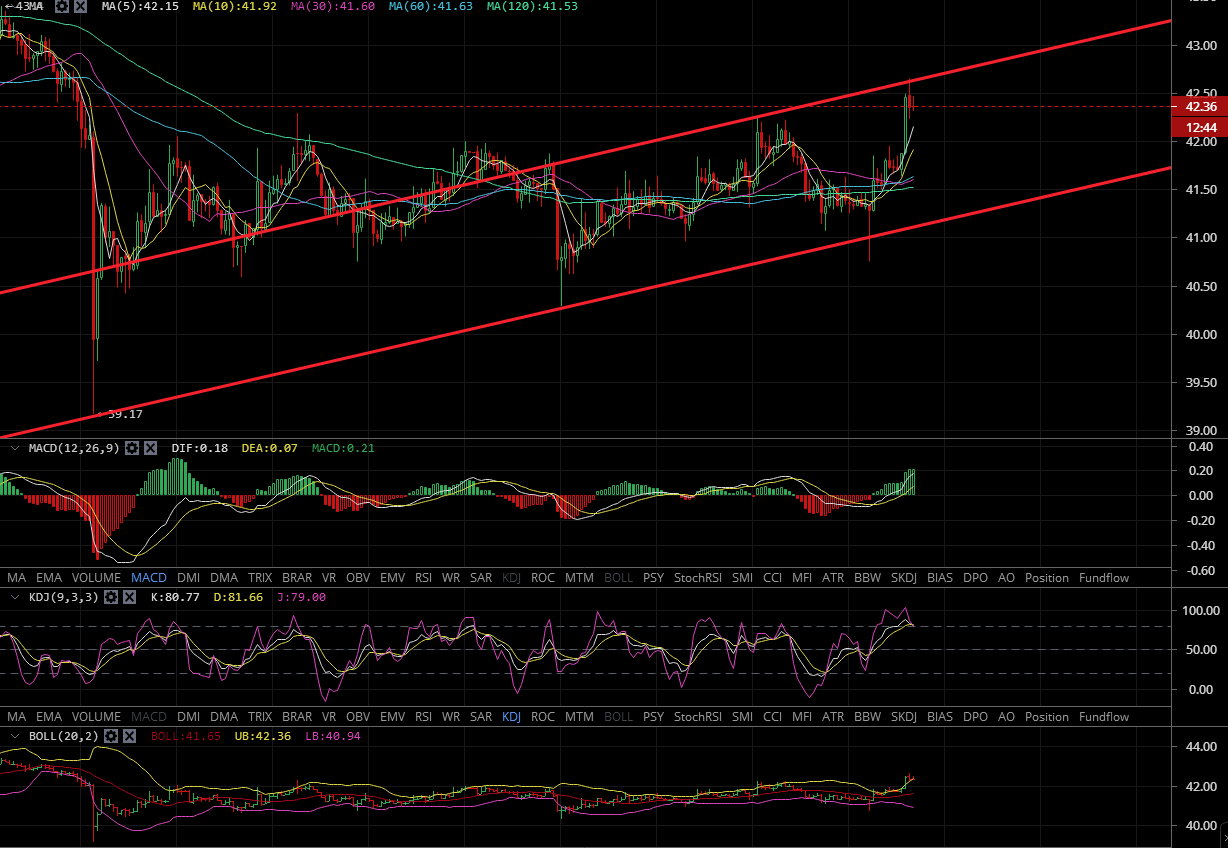Close the MACD(12,26,9) panel with X icon

150,448
